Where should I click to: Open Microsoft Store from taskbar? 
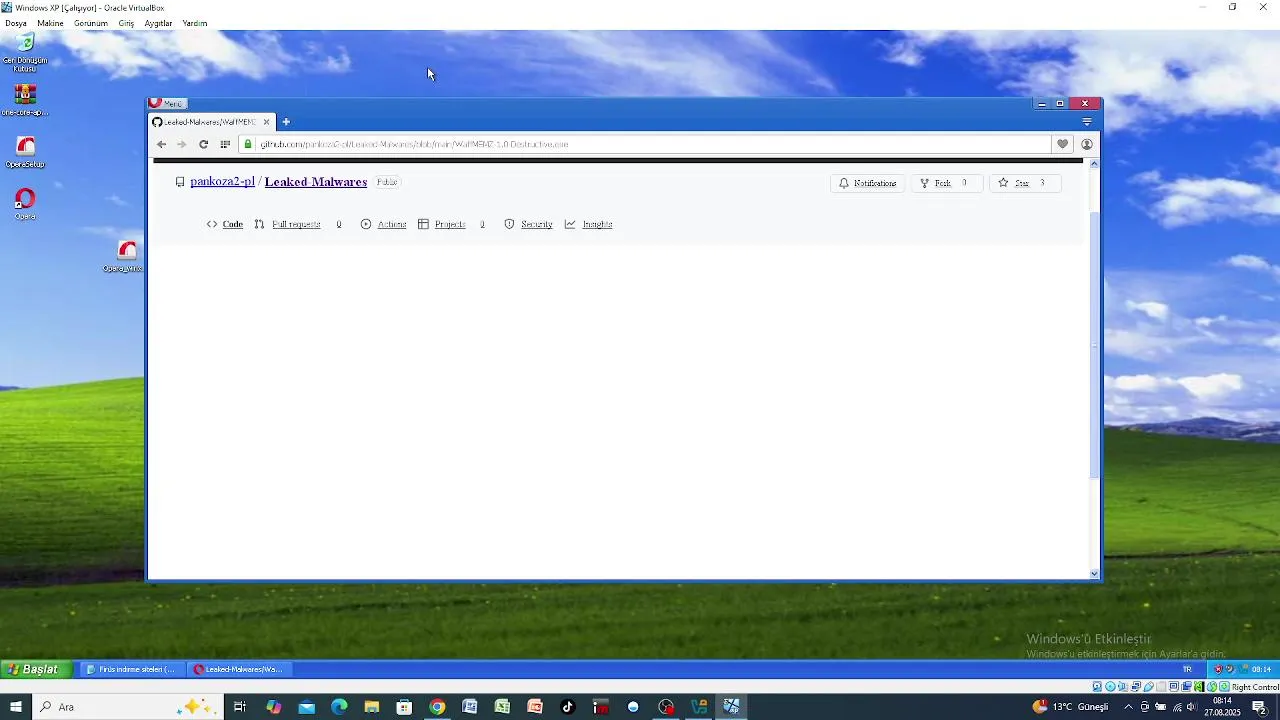(x=404, y=707)
